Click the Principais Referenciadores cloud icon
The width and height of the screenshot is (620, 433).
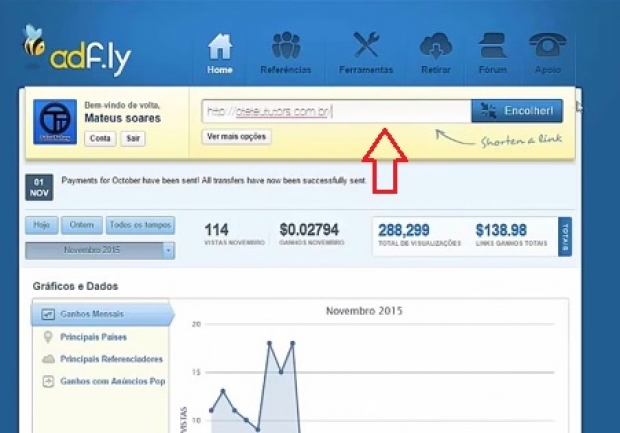point(48,359)
